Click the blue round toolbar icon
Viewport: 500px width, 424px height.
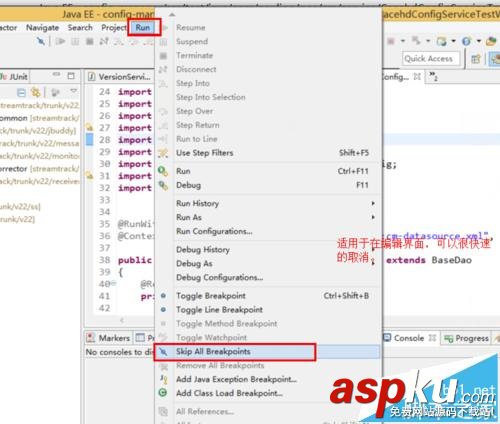[466, 41]
